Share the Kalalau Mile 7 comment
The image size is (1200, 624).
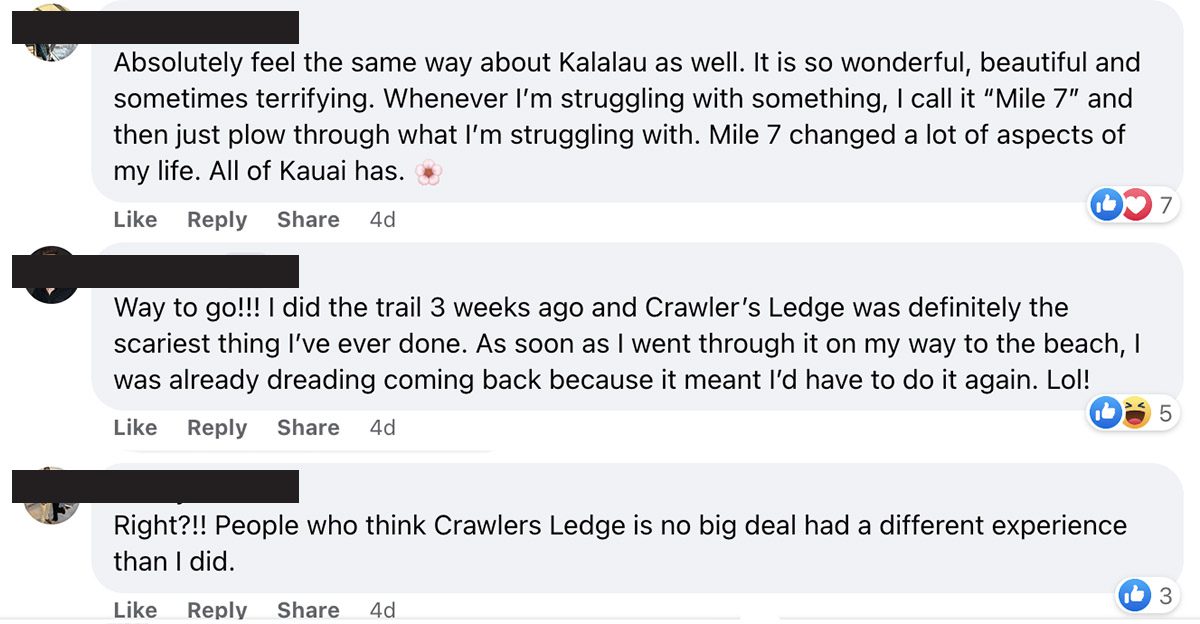tap(308, 220)
